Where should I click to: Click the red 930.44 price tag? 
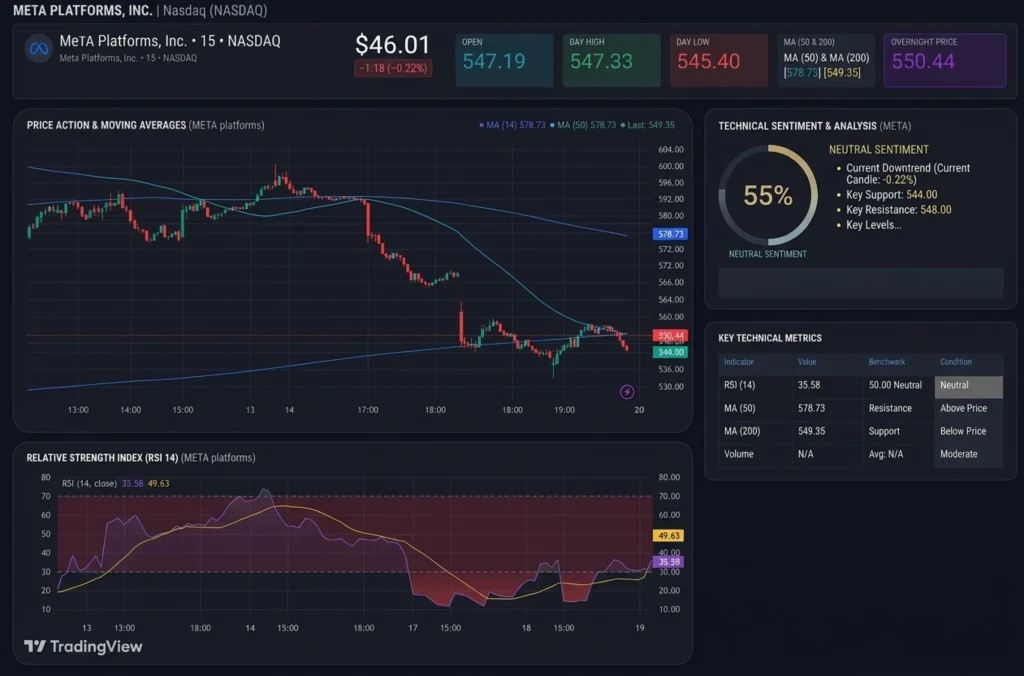[x=670, y=336]
